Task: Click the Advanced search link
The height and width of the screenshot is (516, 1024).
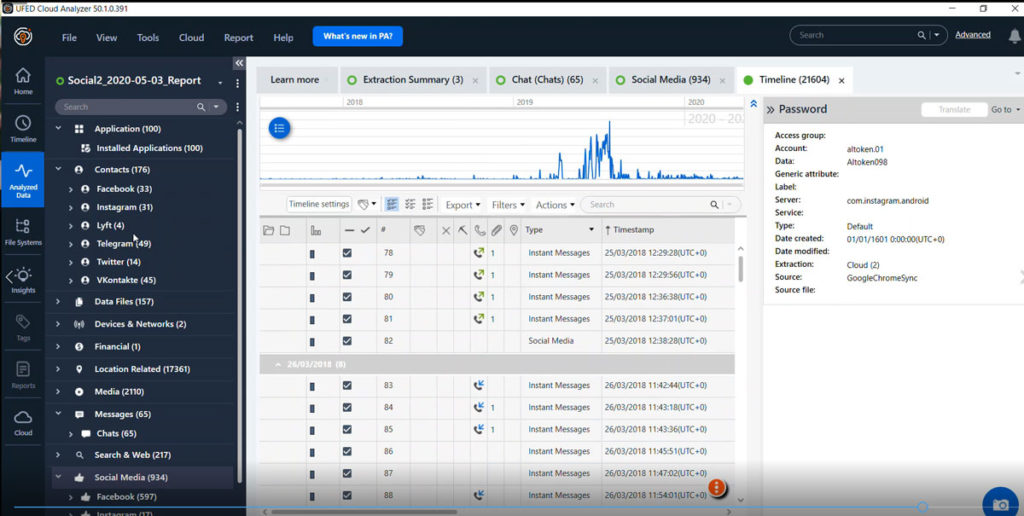Action: click(x=972, y=35)
